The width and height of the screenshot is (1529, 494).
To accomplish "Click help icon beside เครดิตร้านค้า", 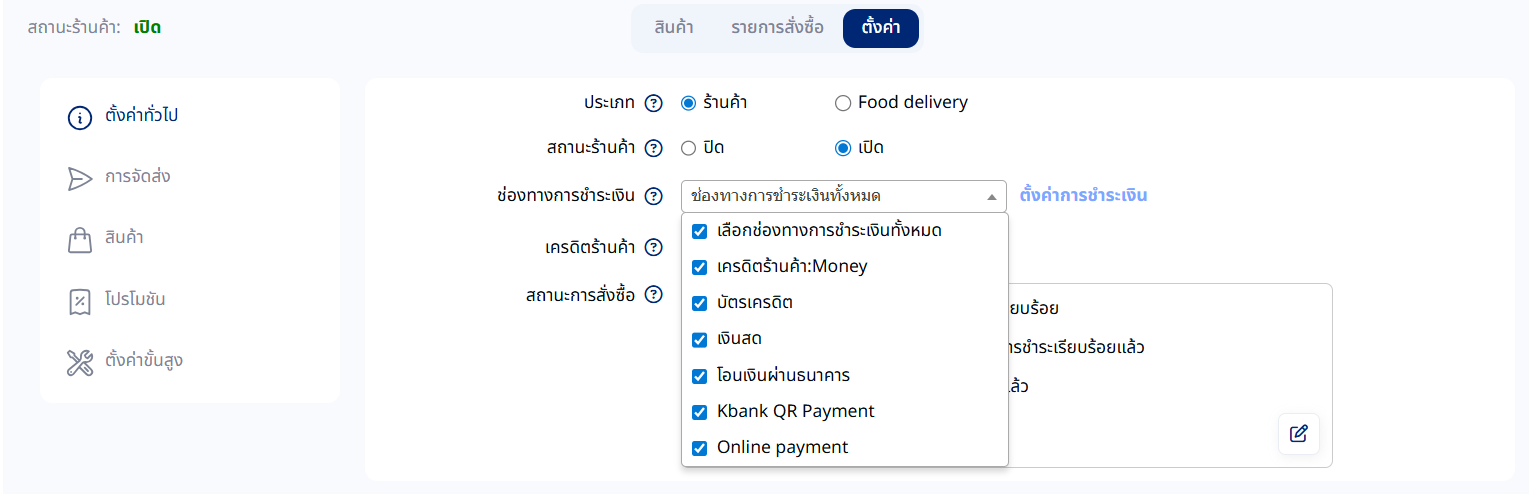I will click(x=654, y=247).
